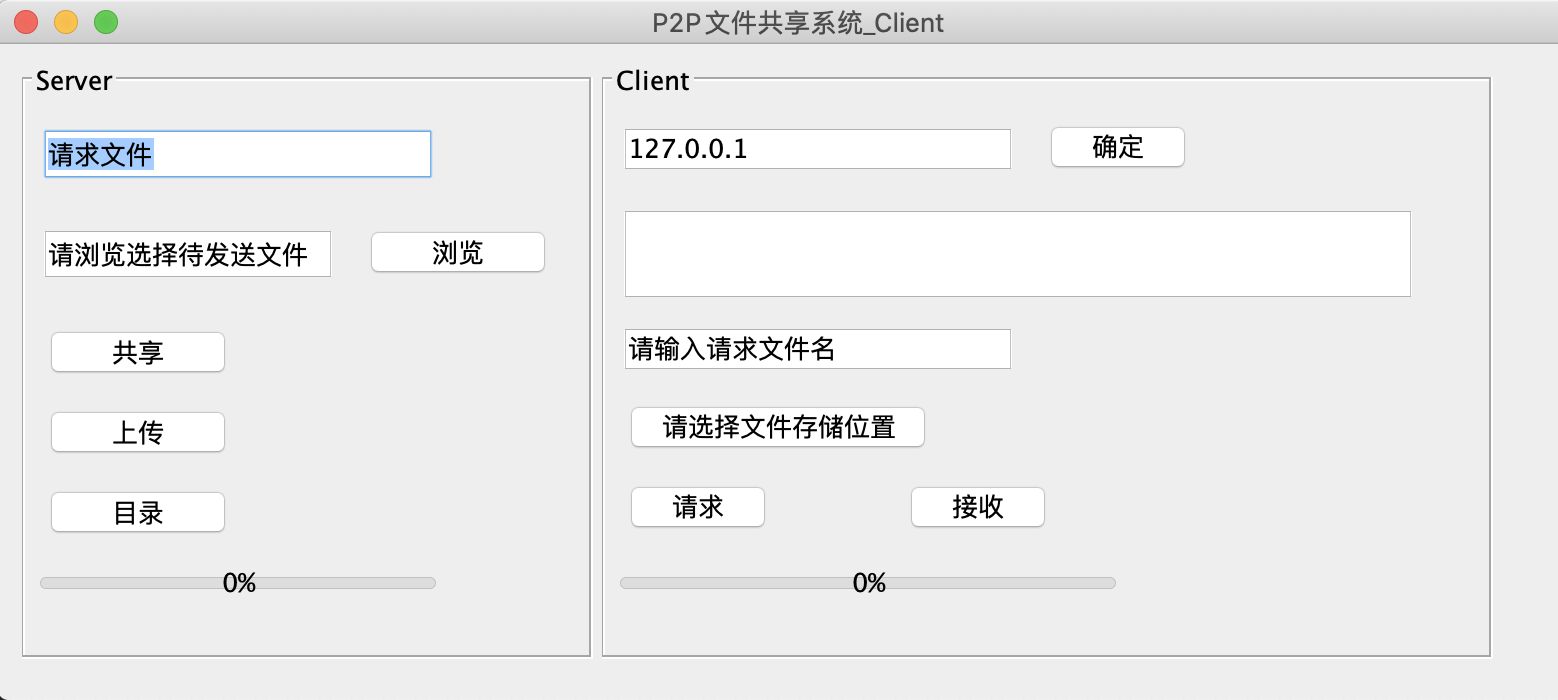Click the 上传 upload button
This screenshot has width=1558, height=700.
point(138,432)
